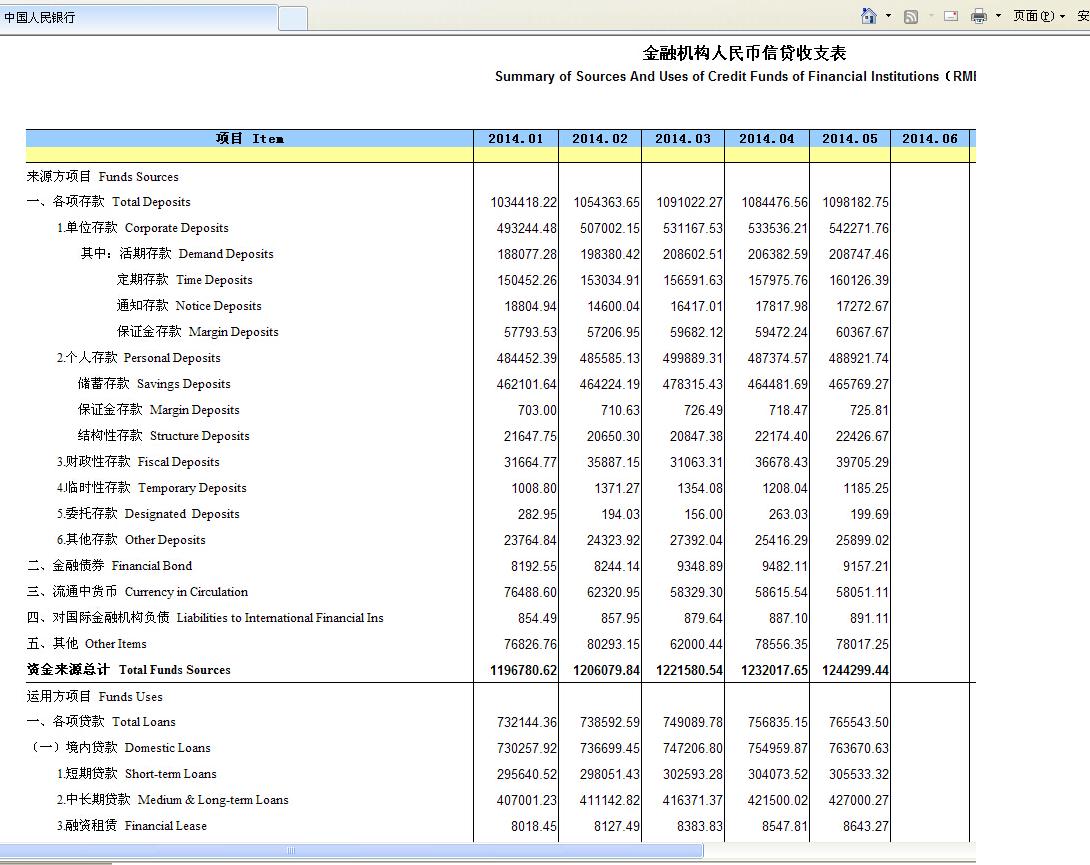
Task: Expand the Home button dropdown arrow
Action: [x=888, y=16]
